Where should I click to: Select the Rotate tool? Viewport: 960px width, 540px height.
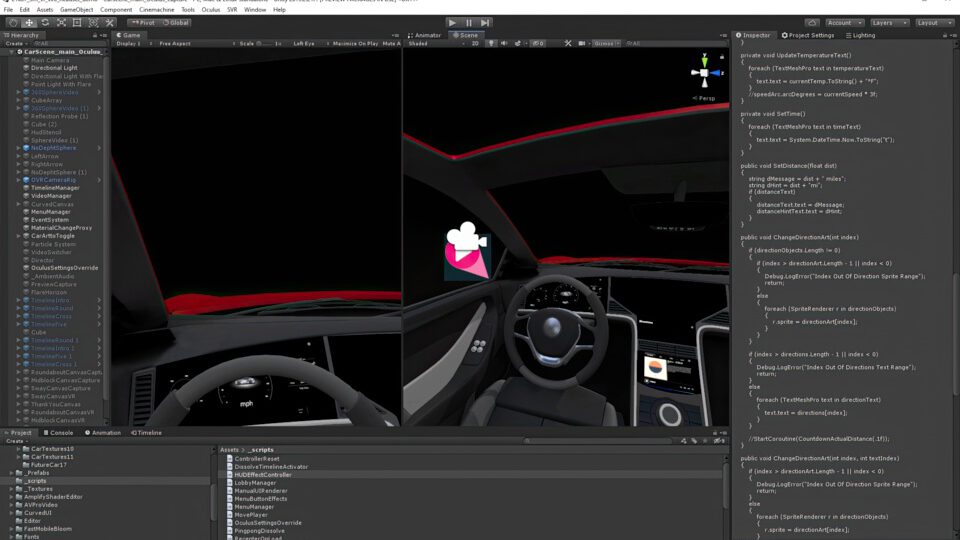[45, 23]
